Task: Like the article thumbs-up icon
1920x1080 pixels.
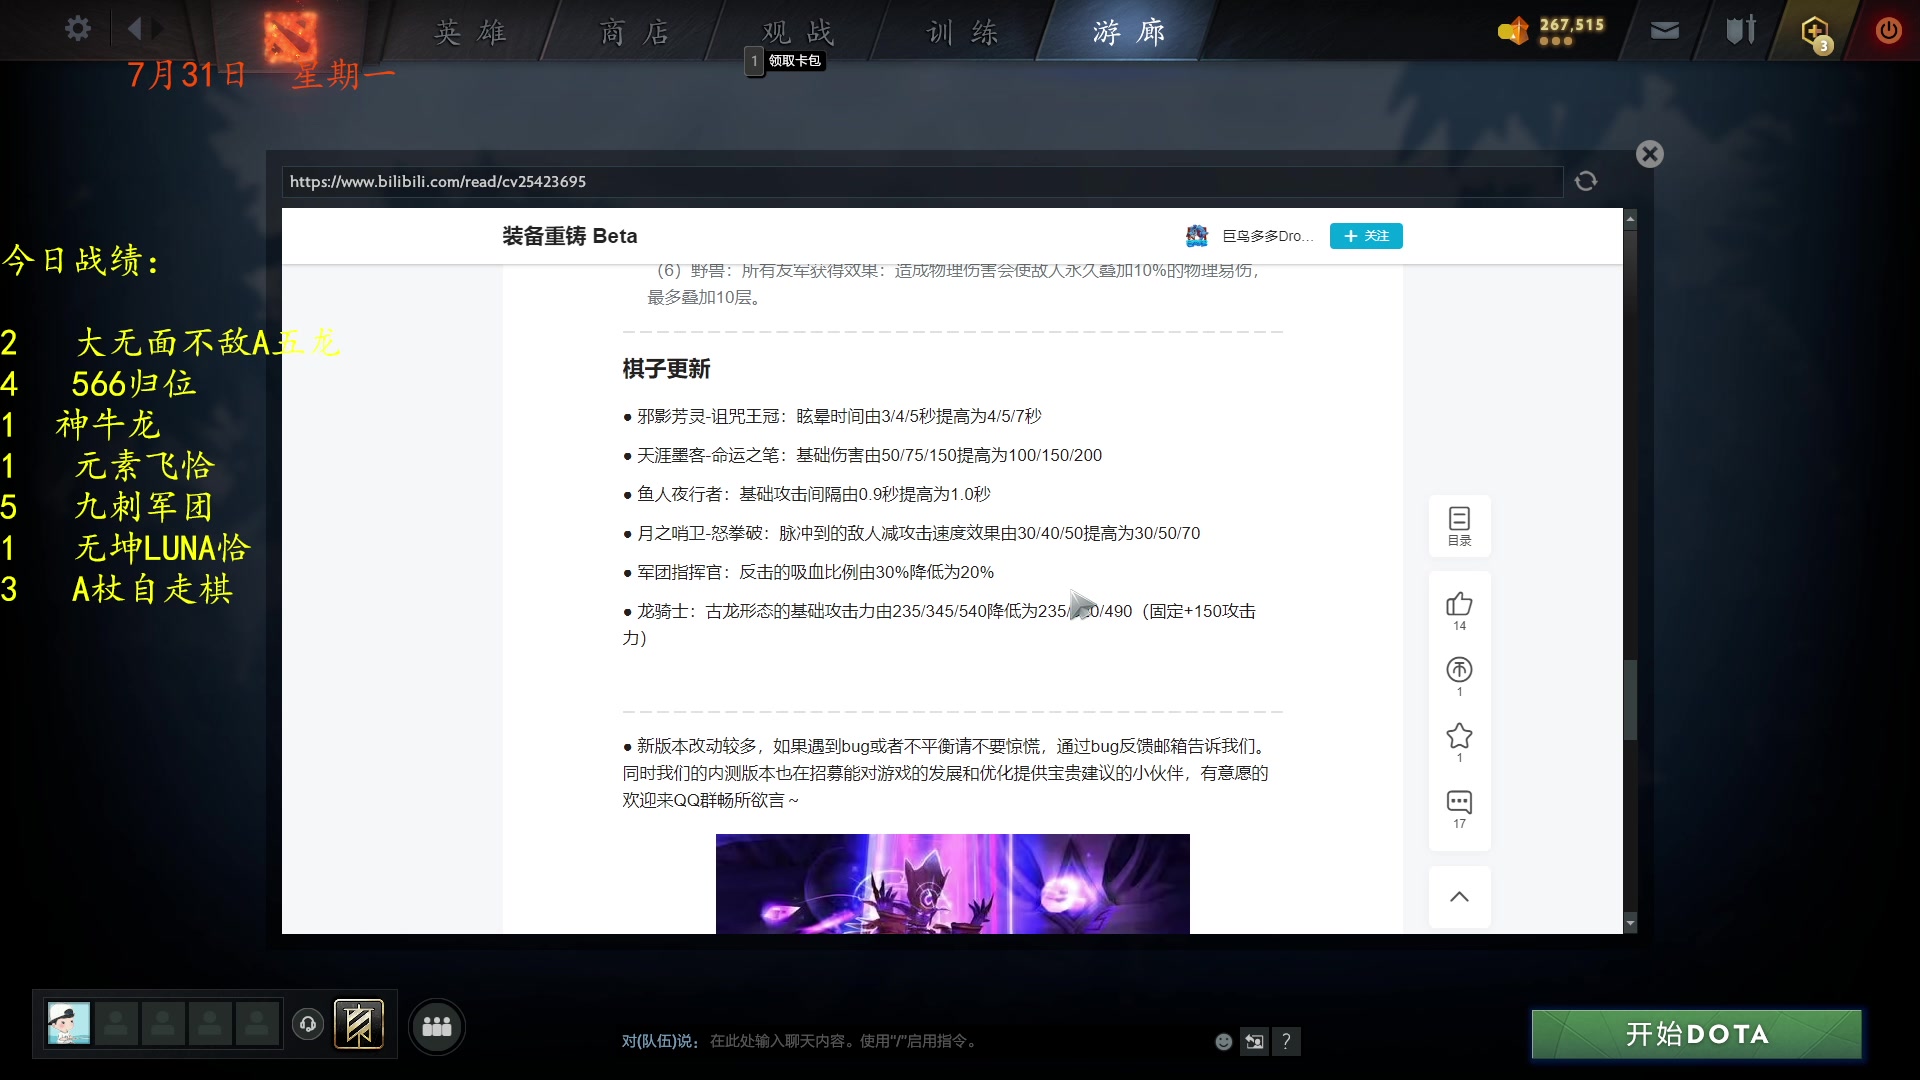Action: click(x=1459, y=604)
